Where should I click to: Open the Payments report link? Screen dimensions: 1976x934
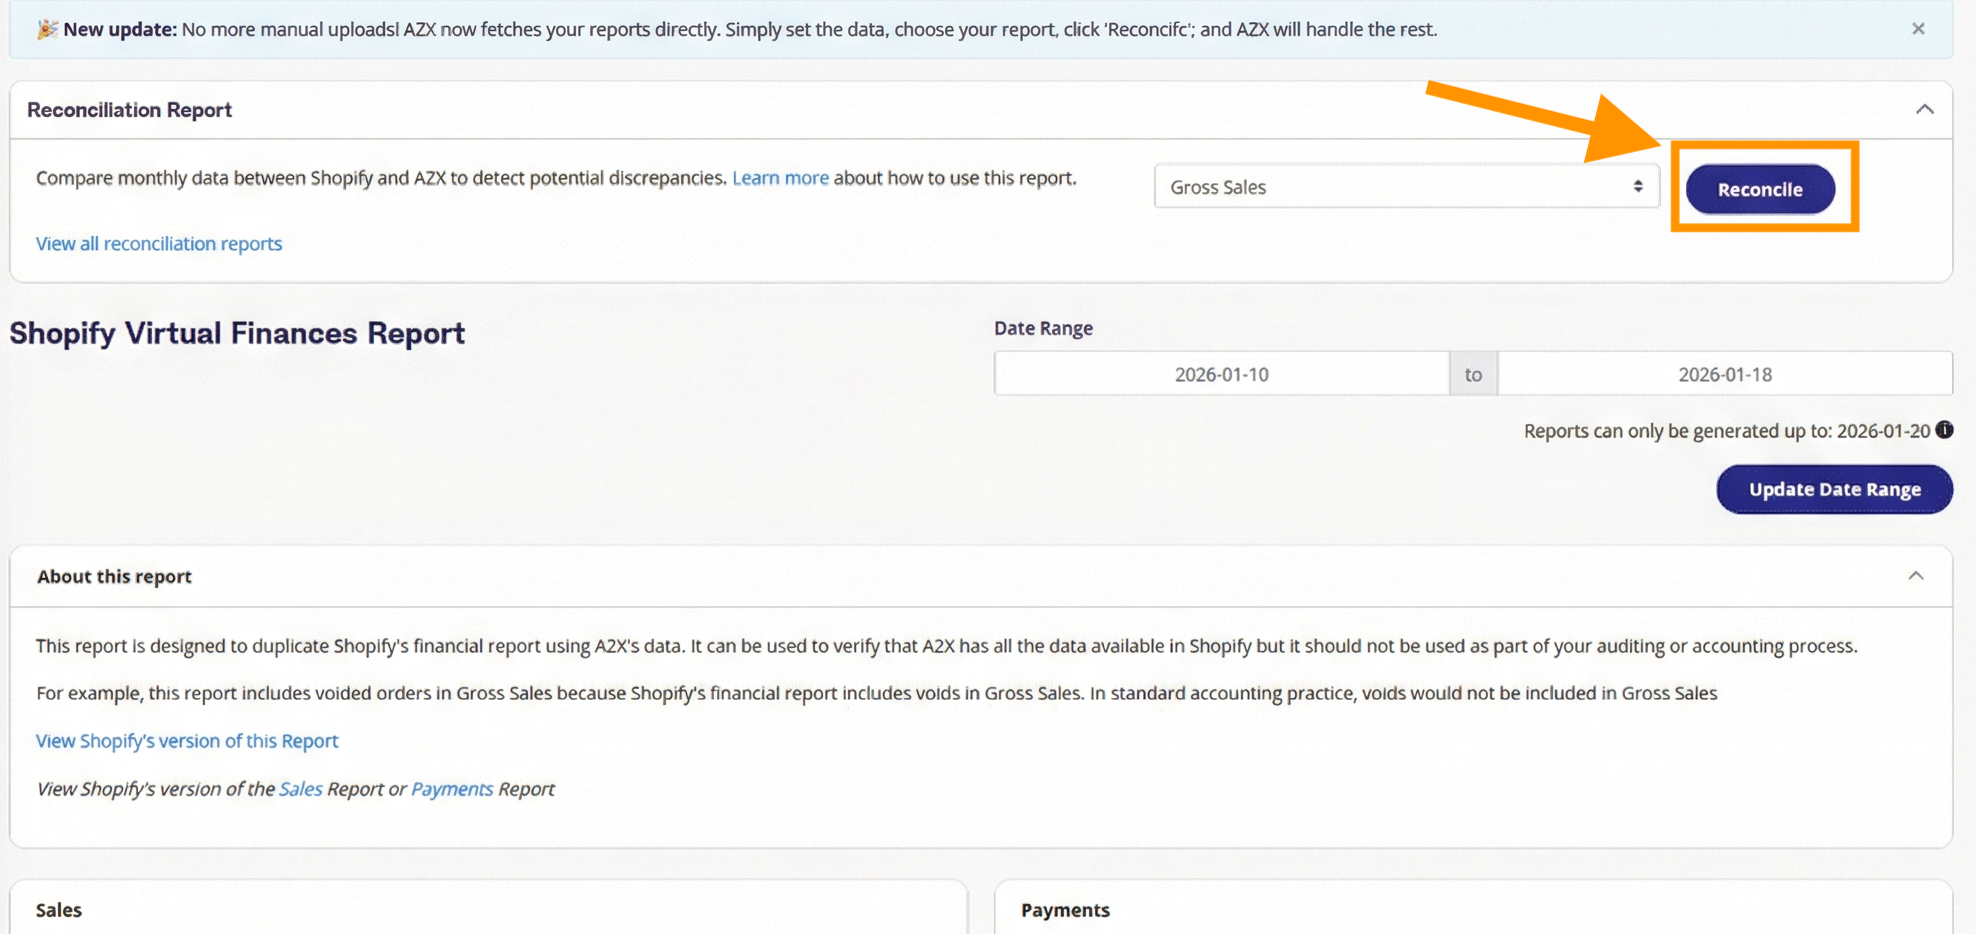[x=451, y=788]
